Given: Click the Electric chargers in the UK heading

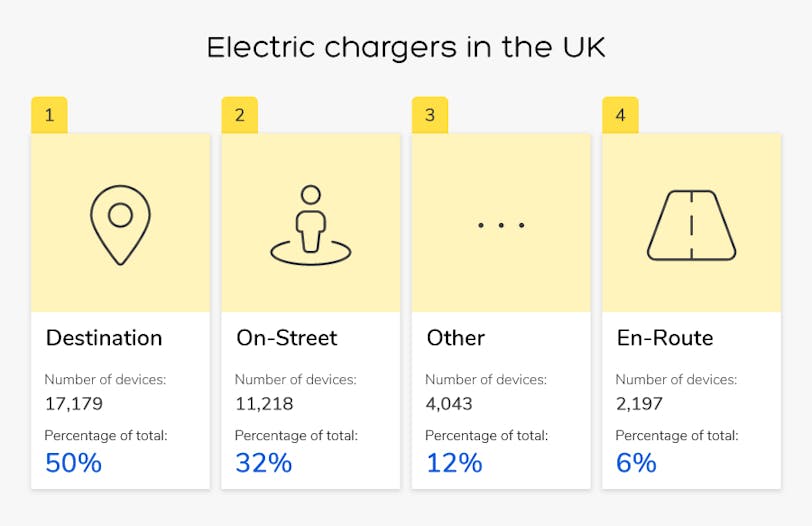Looking at the screenshot, I should pyautogui.click(x=406, y=48).
